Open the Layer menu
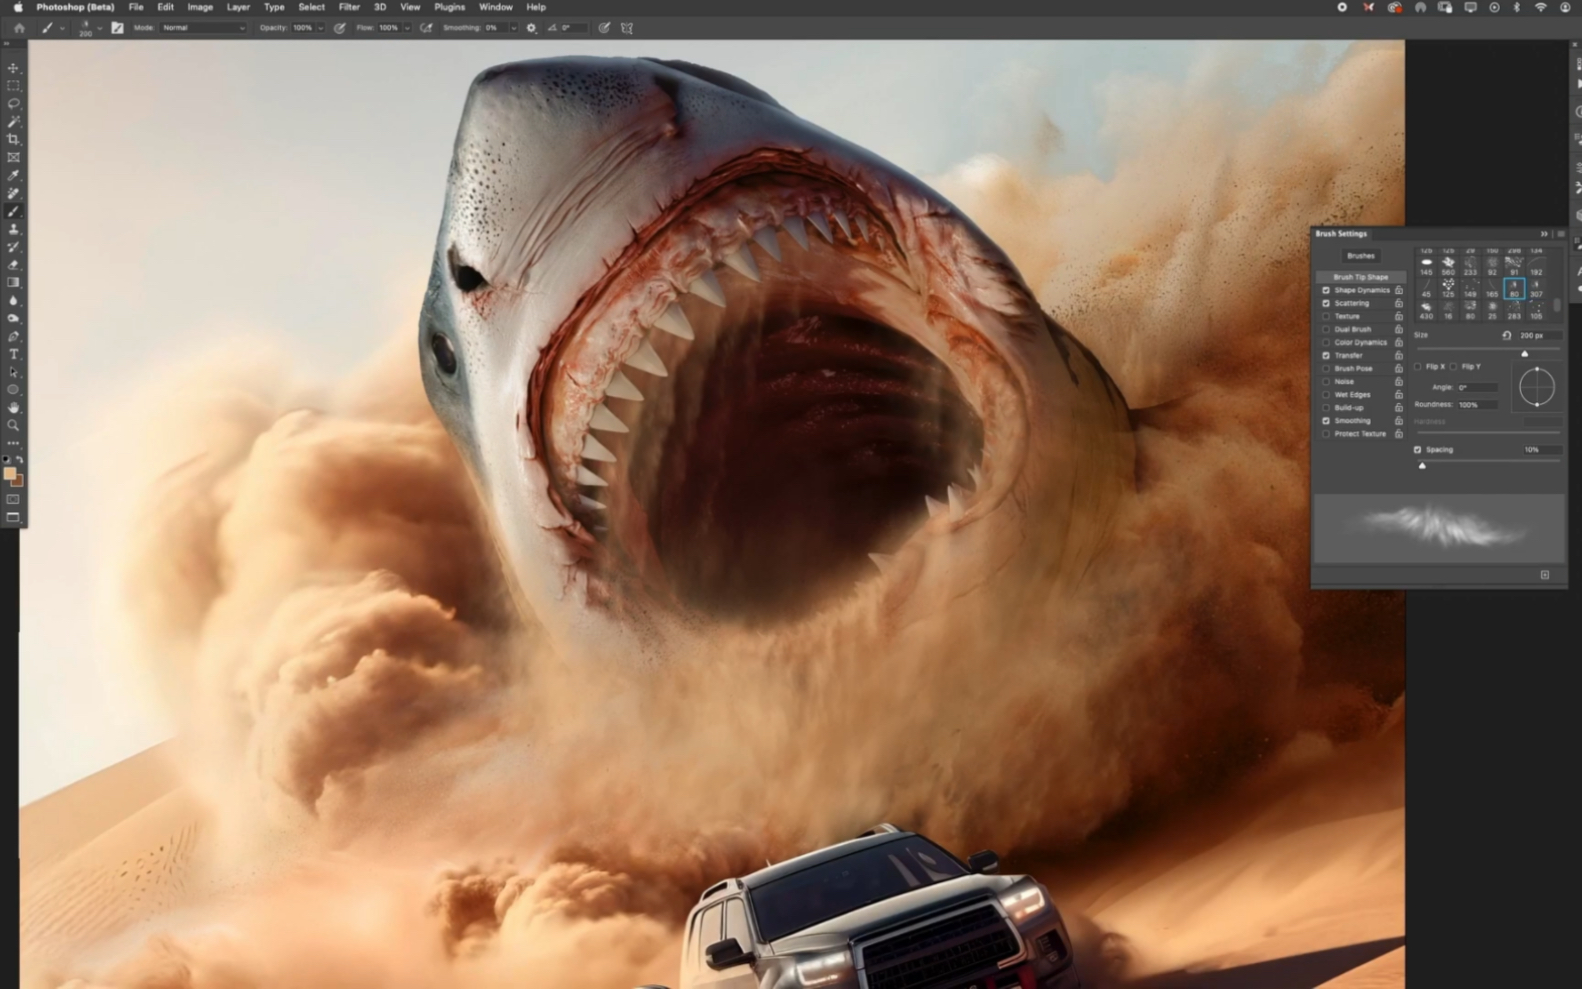This screenshot has width=1582, height=989. pyautogui.click(x=238, y=7)
